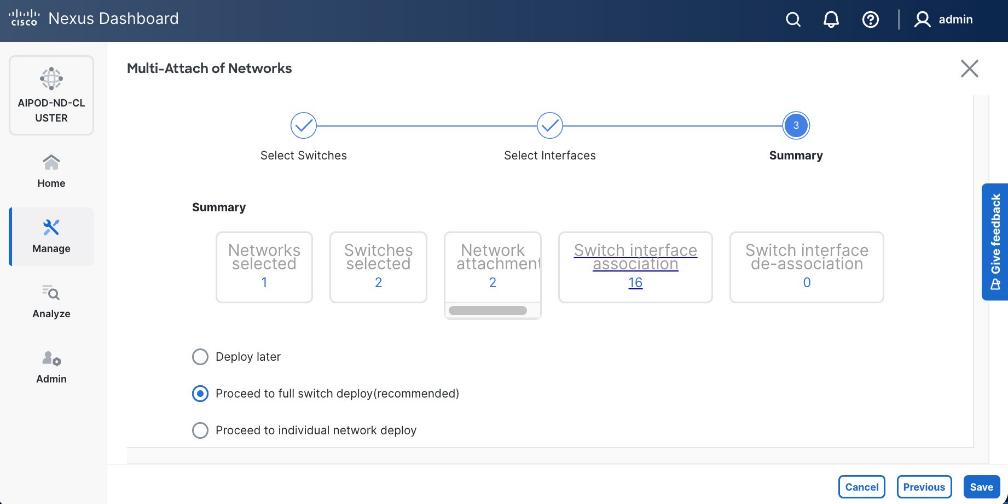The image size is (1008, 504).
Task: Click the bold Summary section heading
Action: [x=219, y=207]
